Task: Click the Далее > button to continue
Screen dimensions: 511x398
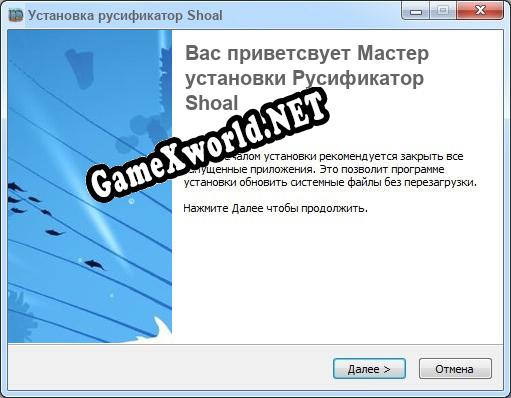Action: (x=369, y=369)
